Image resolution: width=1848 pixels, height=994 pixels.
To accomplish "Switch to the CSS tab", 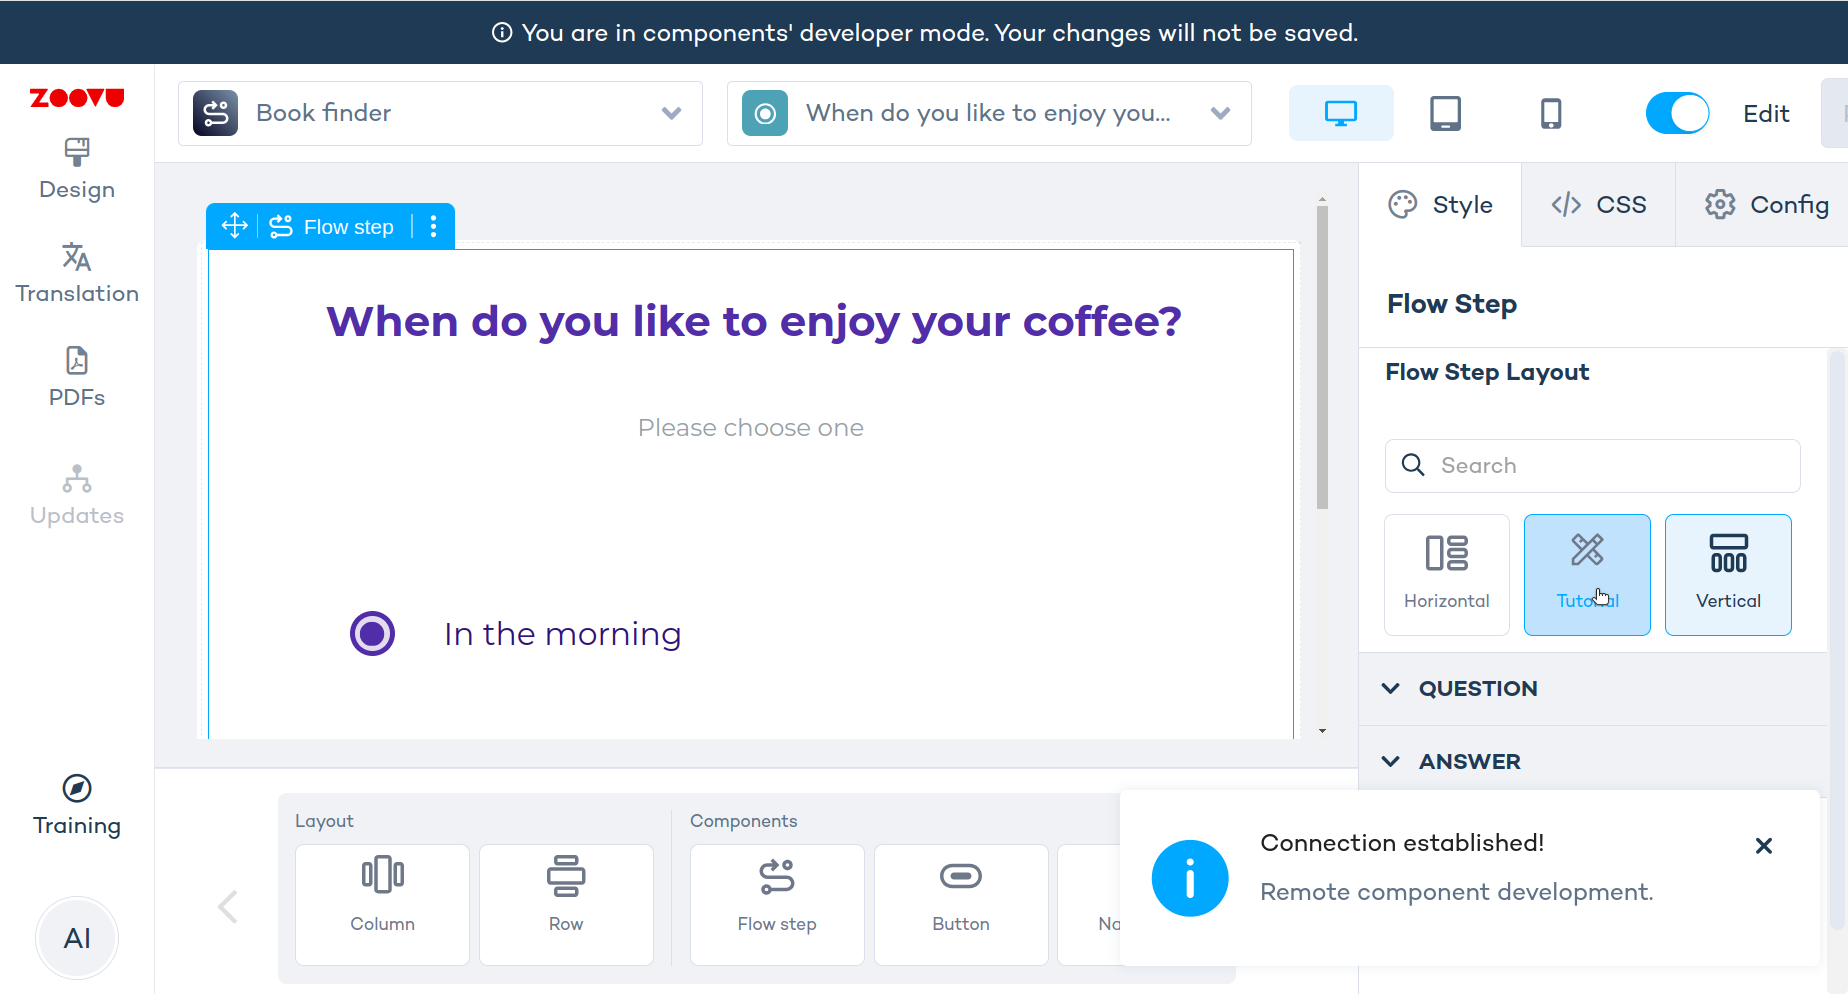I will (1598, 205).
